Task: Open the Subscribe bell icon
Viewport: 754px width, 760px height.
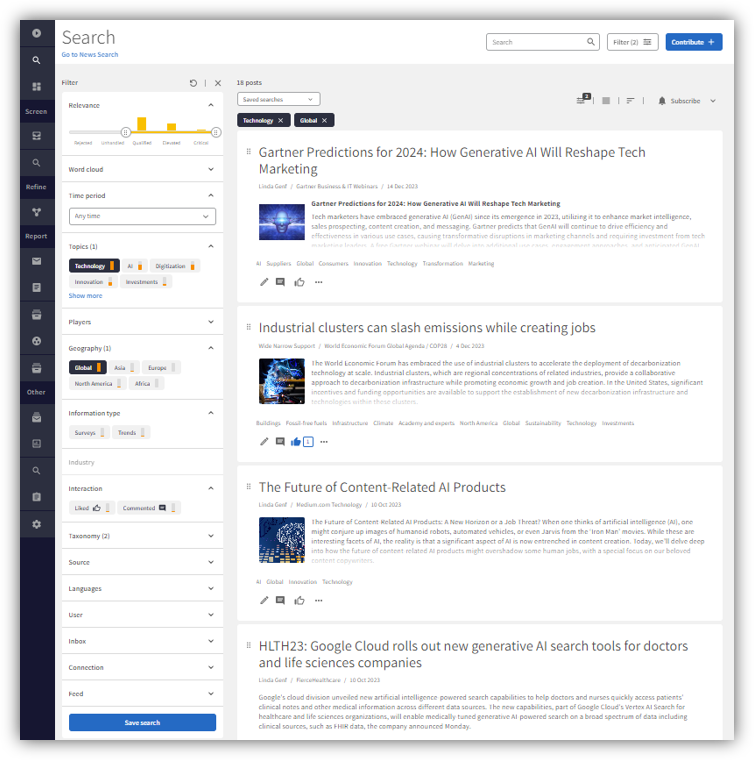Action: point(662,101)
